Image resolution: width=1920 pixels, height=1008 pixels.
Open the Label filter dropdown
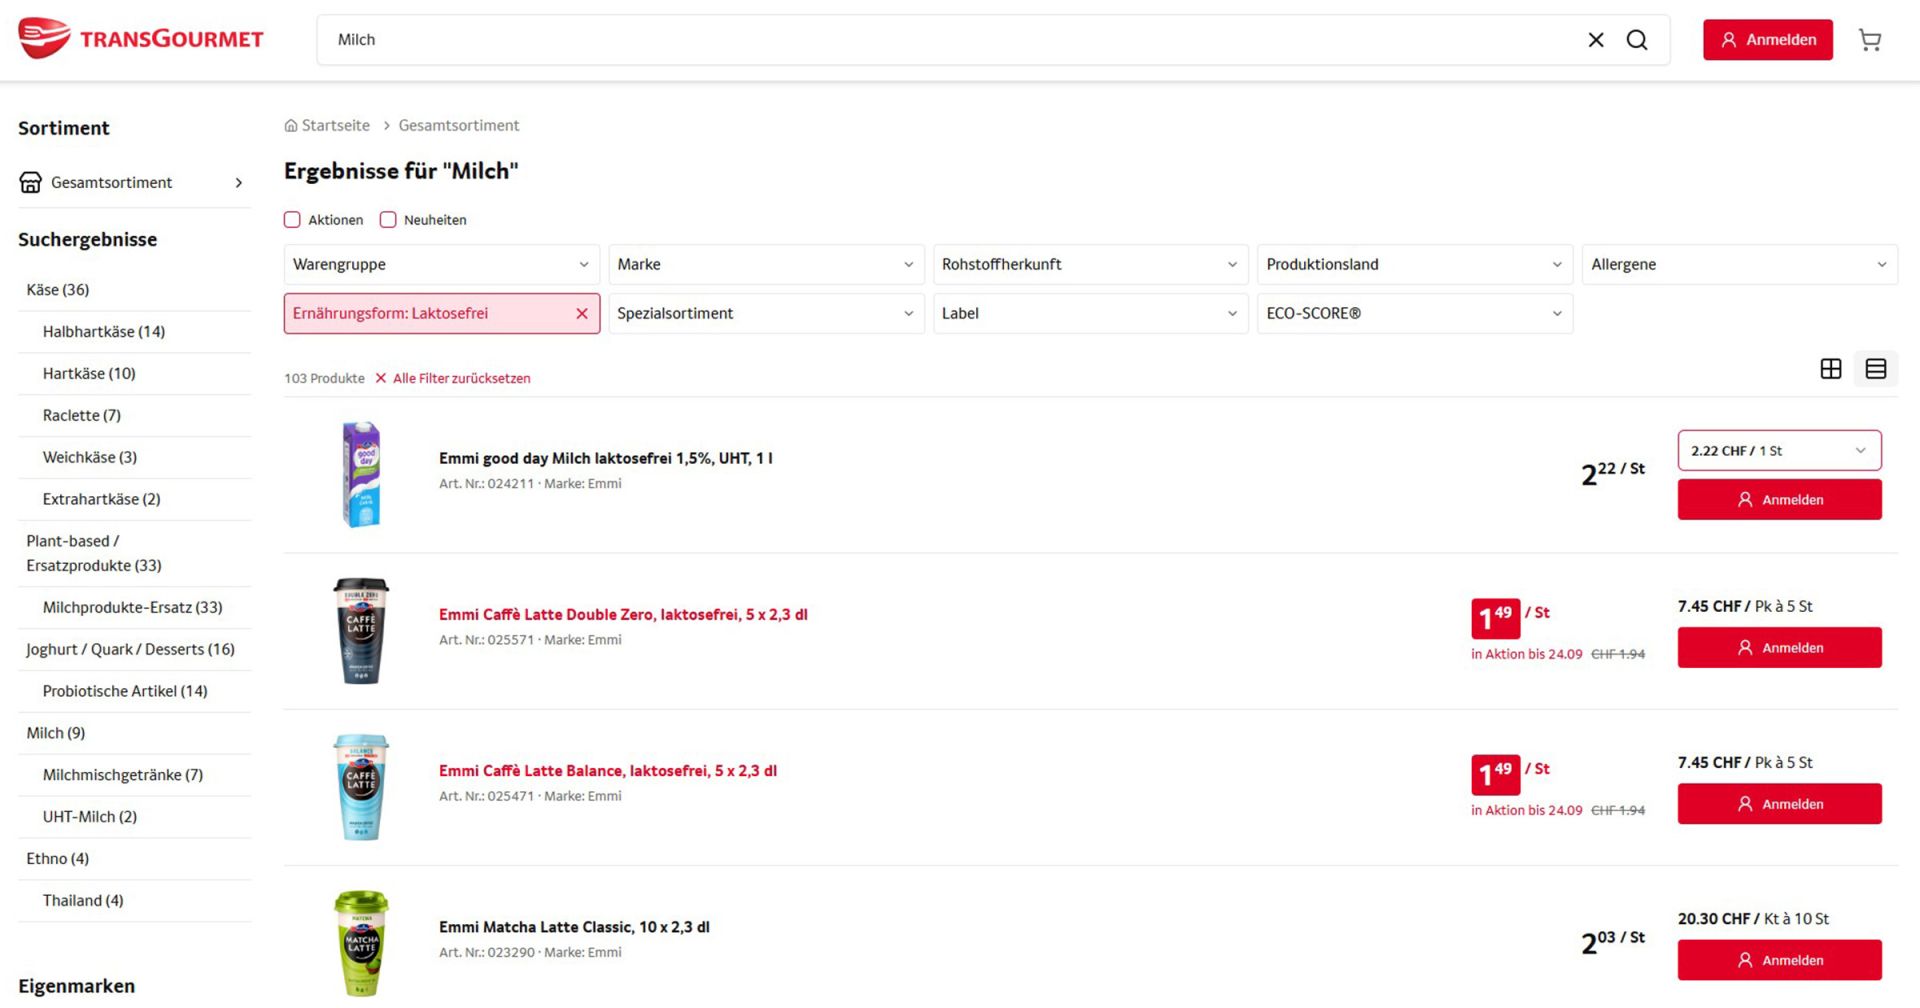pos(1090,314)
